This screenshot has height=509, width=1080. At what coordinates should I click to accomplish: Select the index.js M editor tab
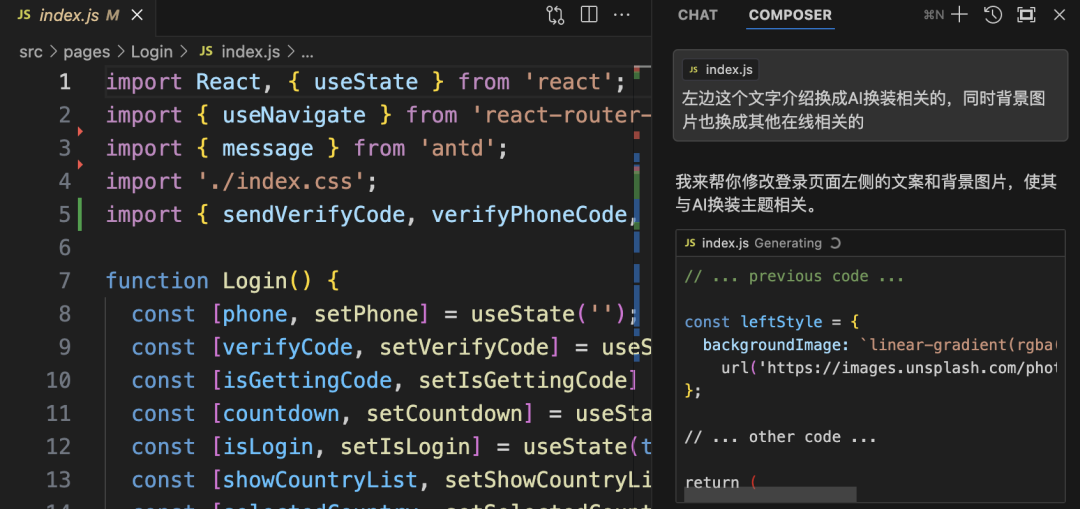click(x=78, y=17)
